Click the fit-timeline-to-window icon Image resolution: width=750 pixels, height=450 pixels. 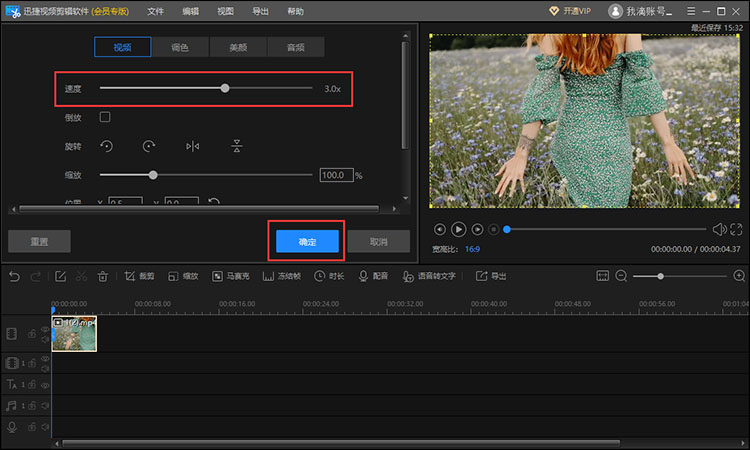point(602,275)
